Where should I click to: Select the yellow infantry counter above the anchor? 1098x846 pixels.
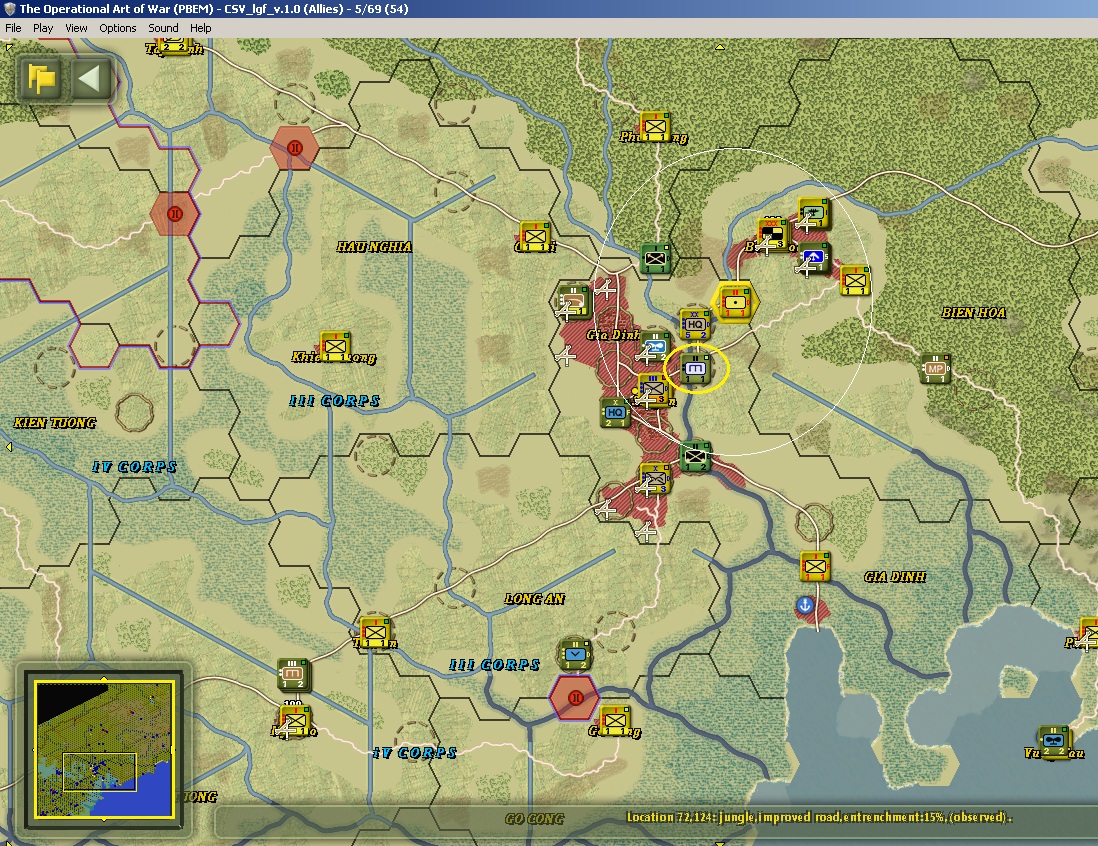click(x=815, y=566)
